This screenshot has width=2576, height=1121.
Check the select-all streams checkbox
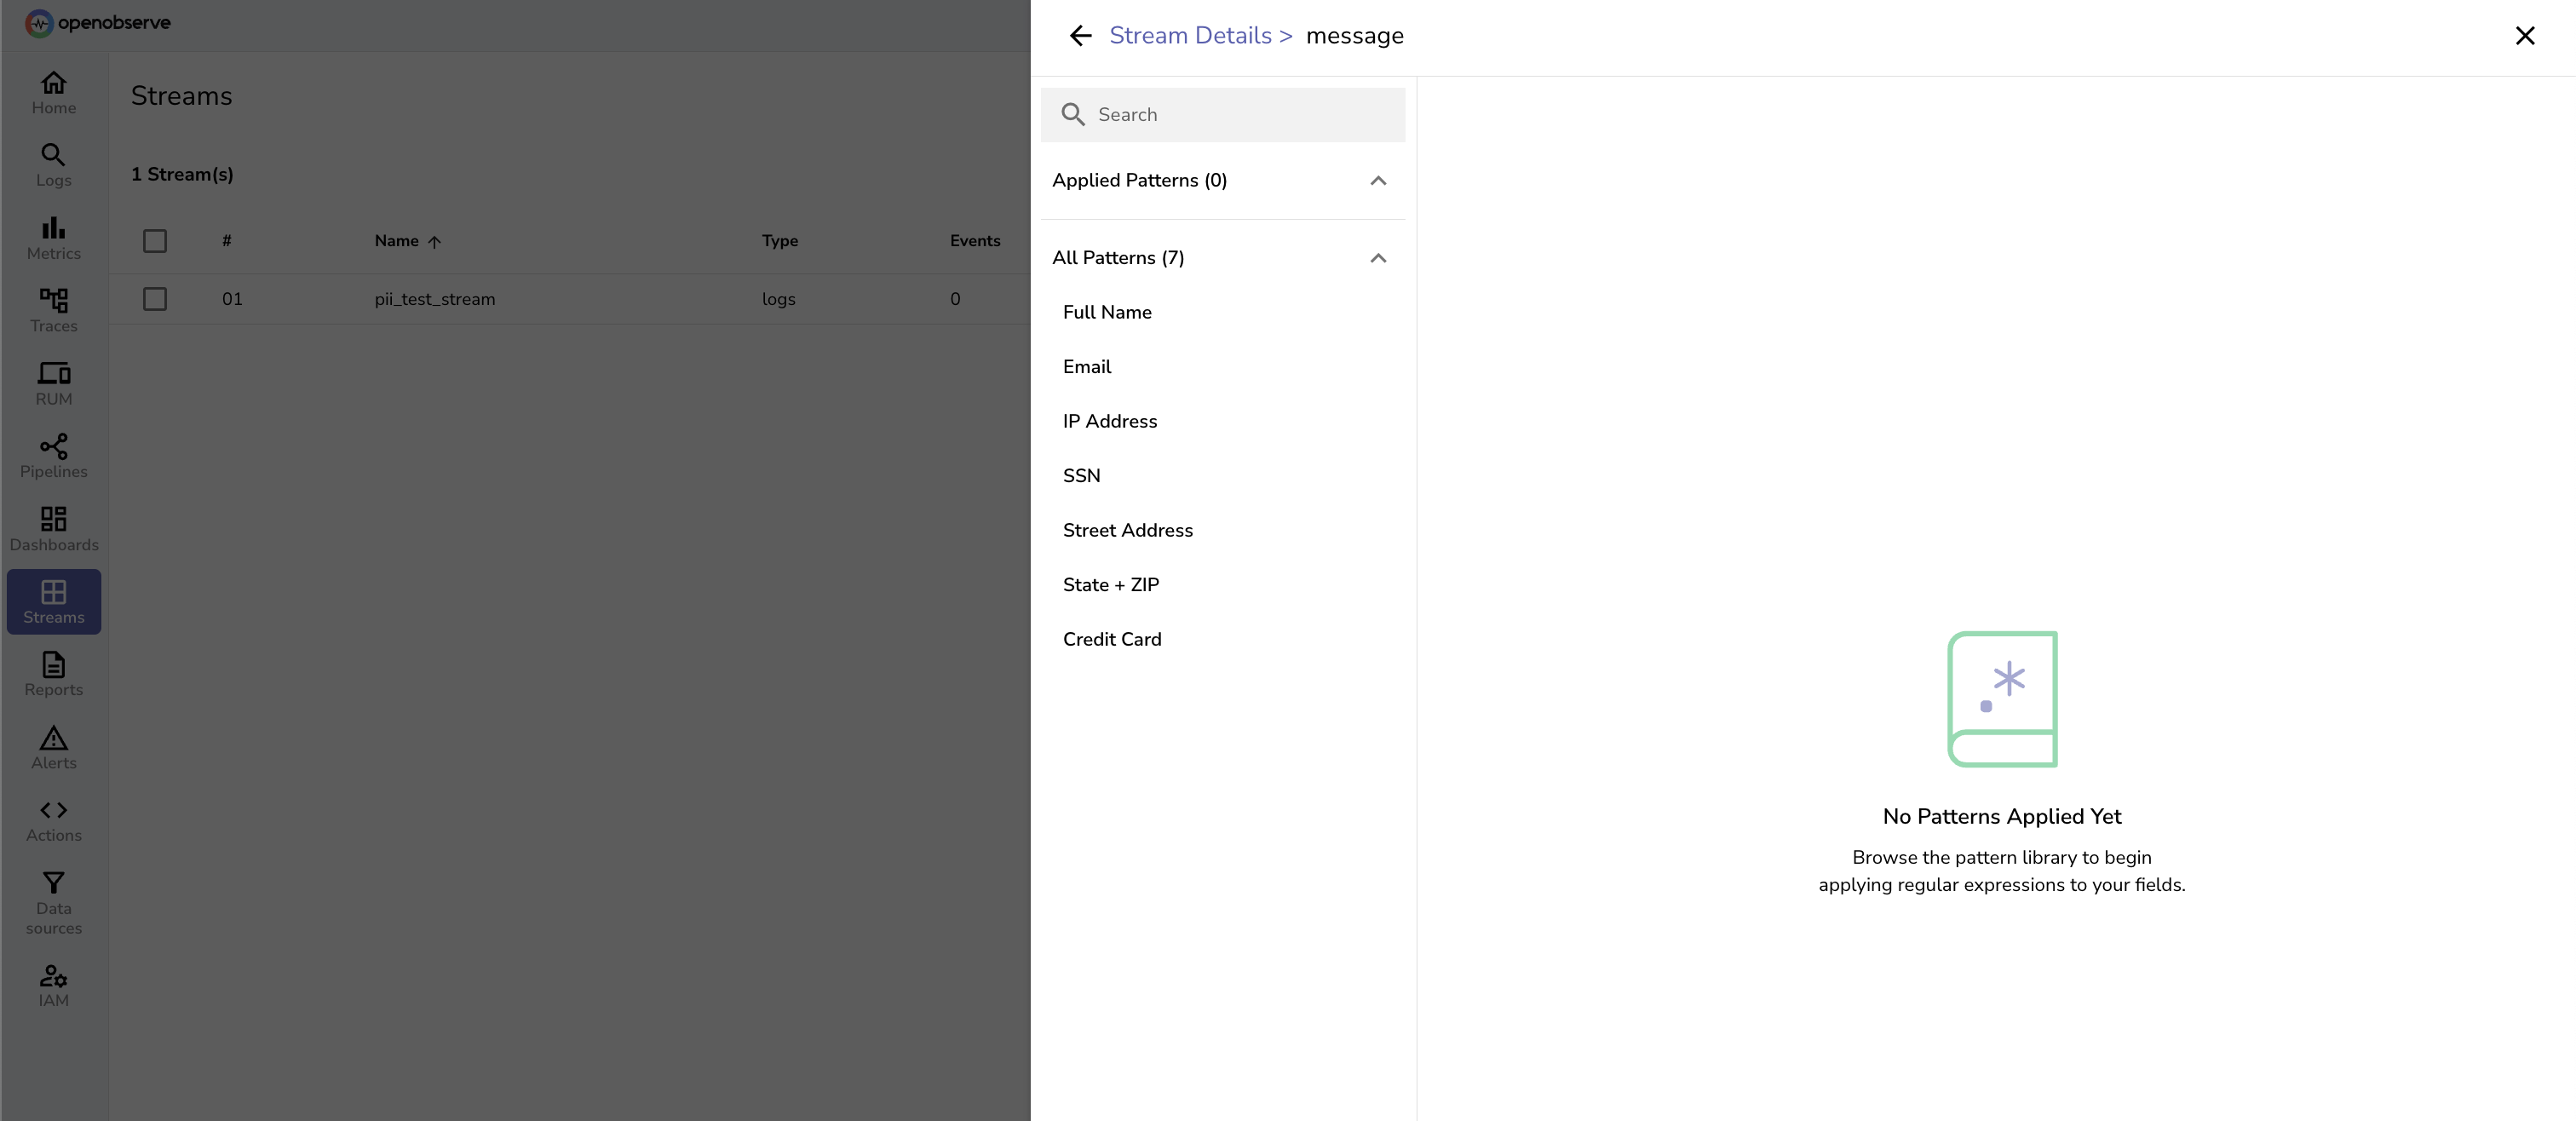point(155,241)
